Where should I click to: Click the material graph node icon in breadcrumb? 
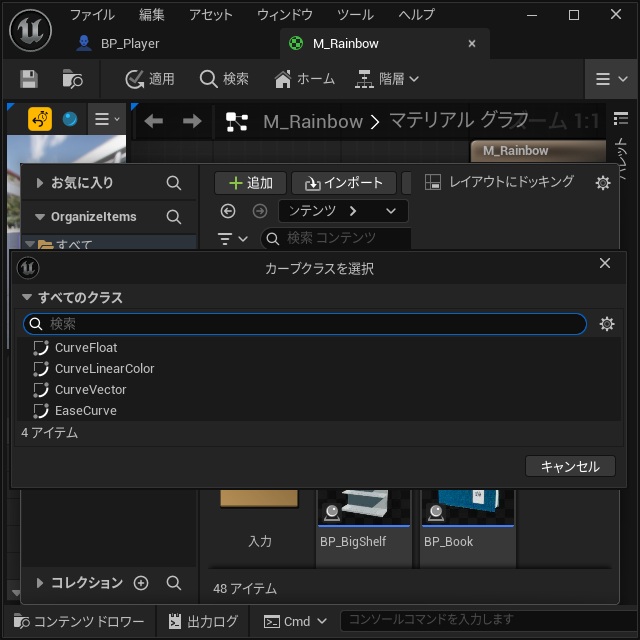237,122
